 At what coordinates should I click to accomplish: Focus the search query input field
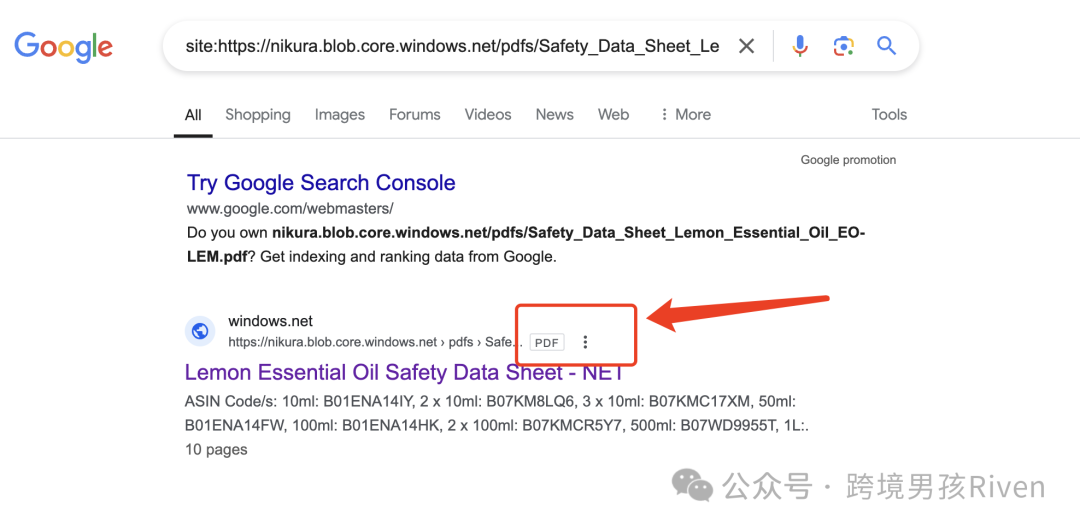click(453, 46)
